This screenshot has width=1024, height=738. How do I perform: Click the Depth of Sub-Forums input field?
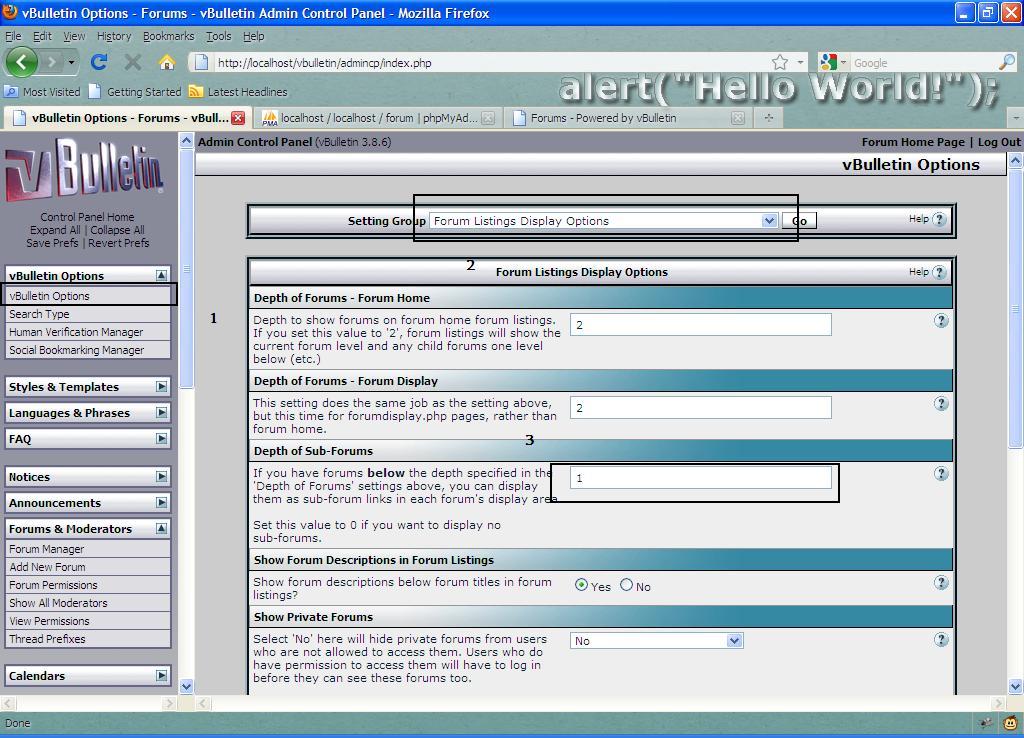pos(701,478)
